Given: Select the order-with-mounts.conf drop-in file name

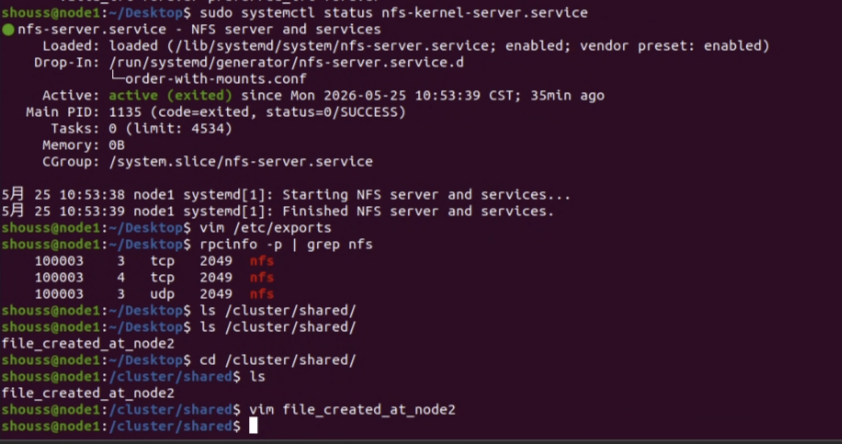Looking at the screenshot, I should coord(216,79).
